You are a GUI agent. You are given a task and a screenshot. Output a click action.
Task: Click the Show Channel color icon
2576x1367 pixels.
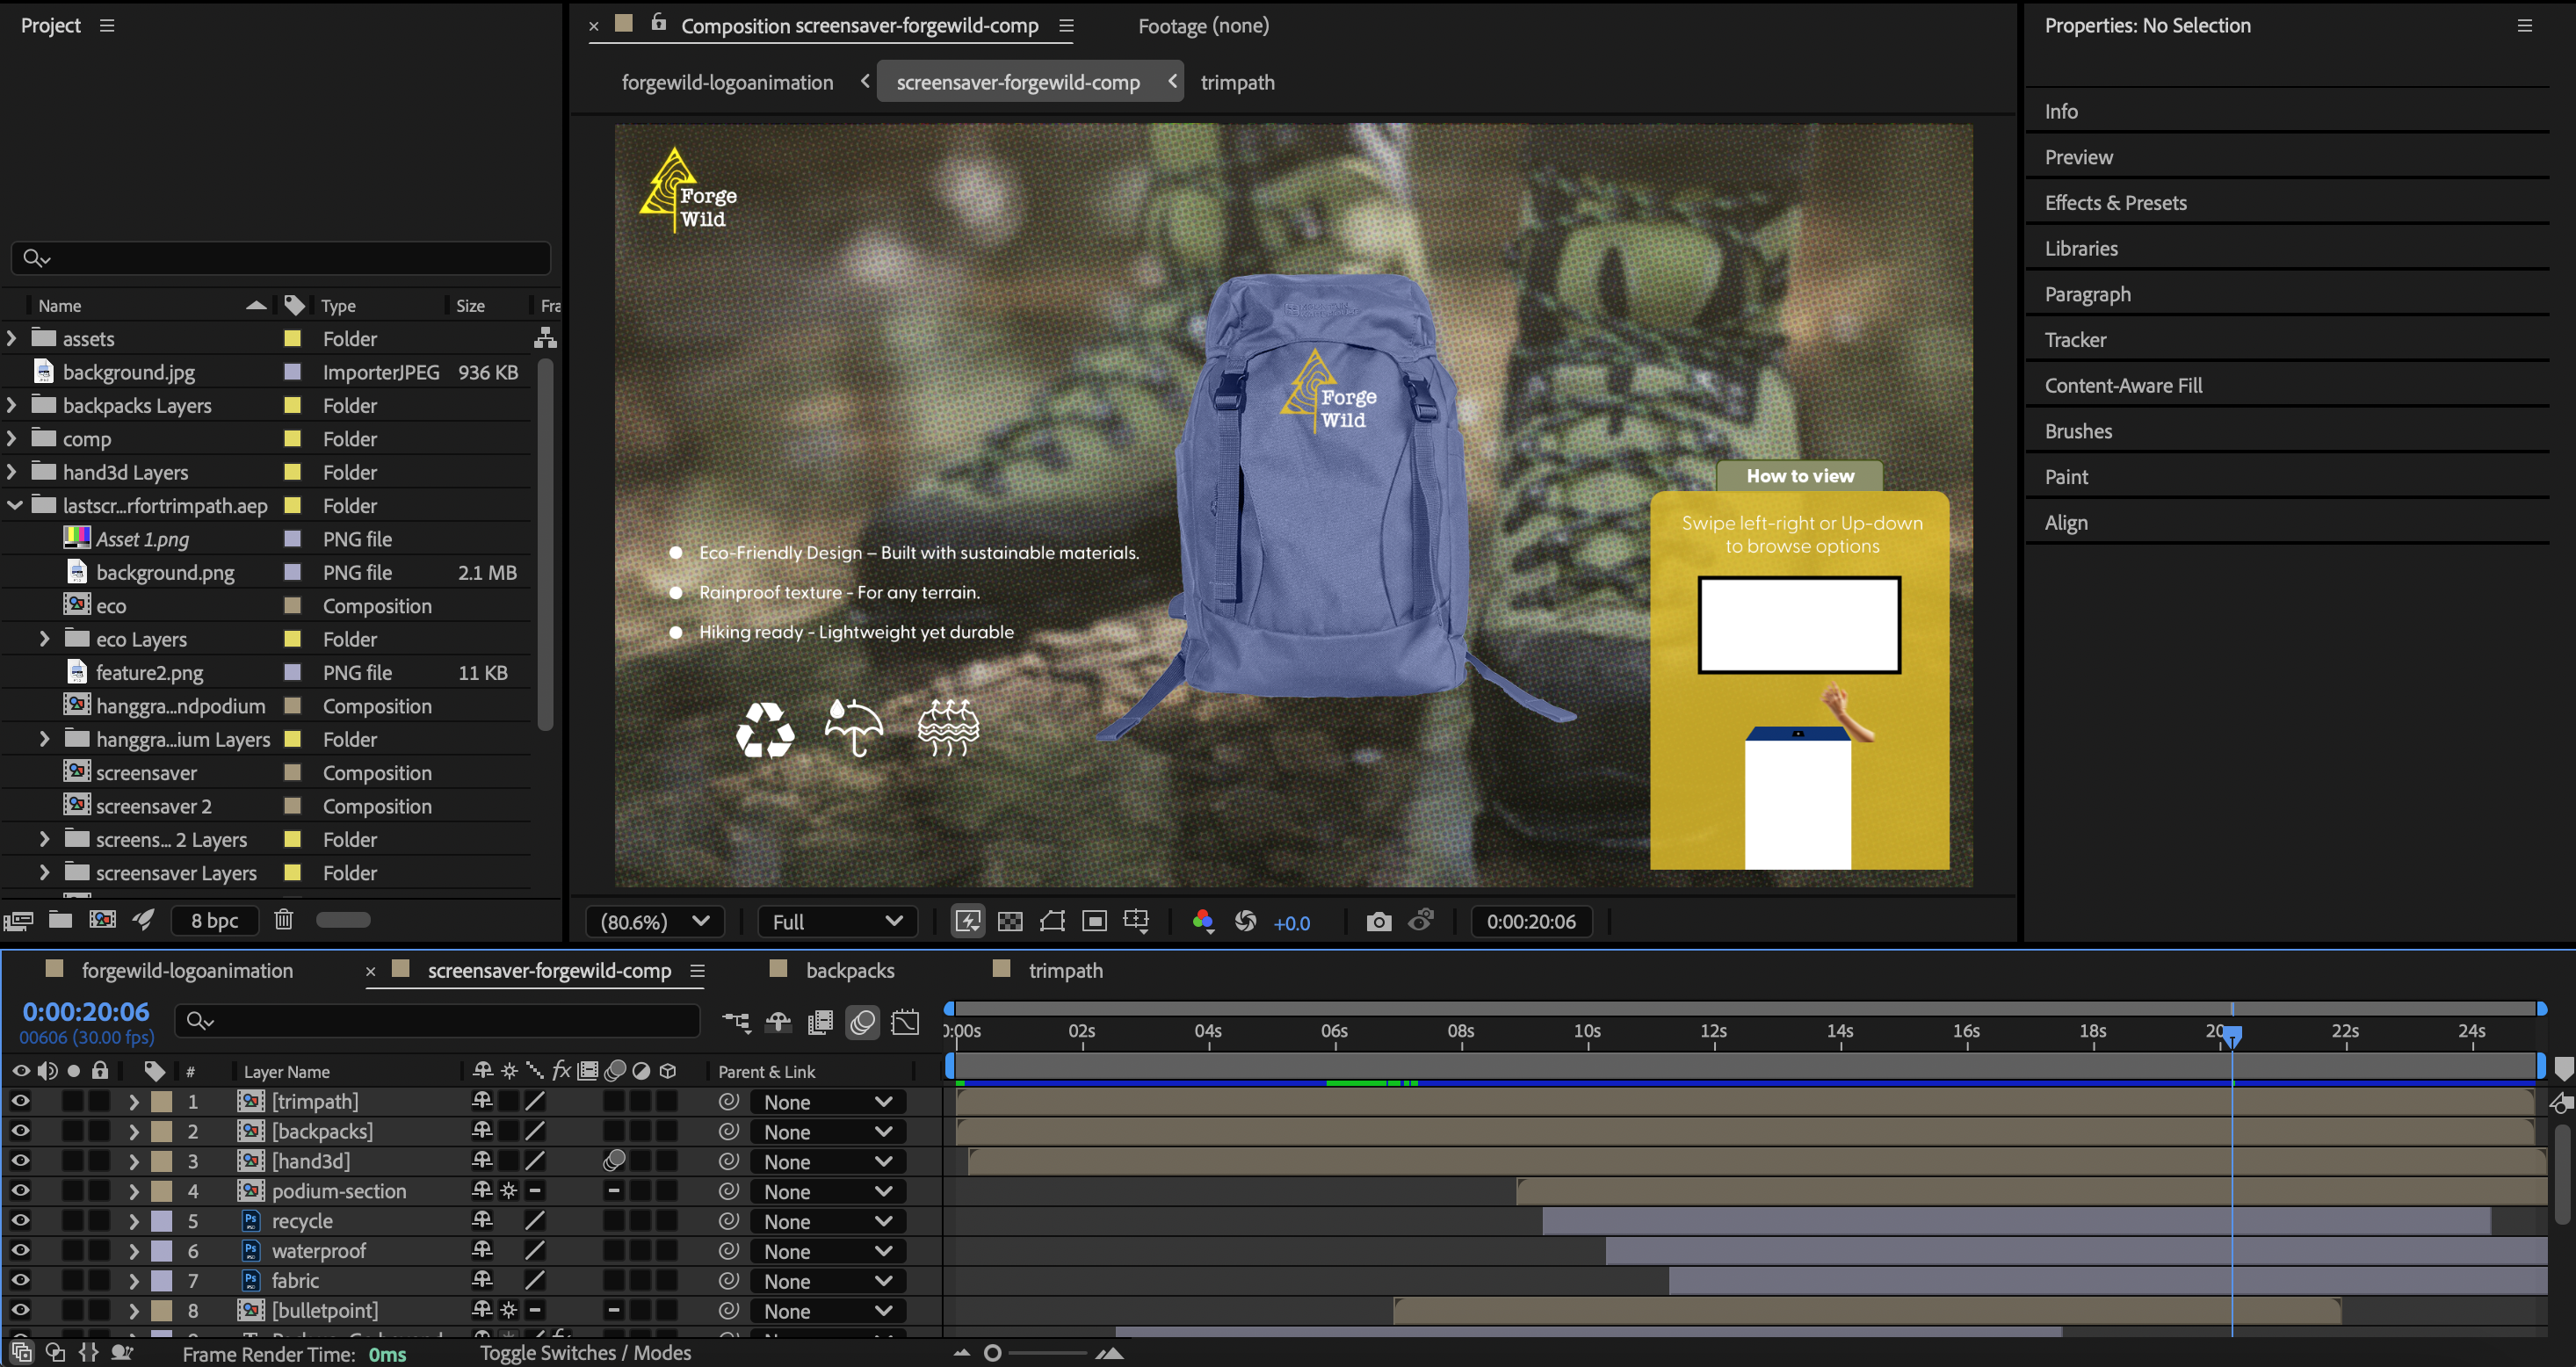tap(1203, 922)
